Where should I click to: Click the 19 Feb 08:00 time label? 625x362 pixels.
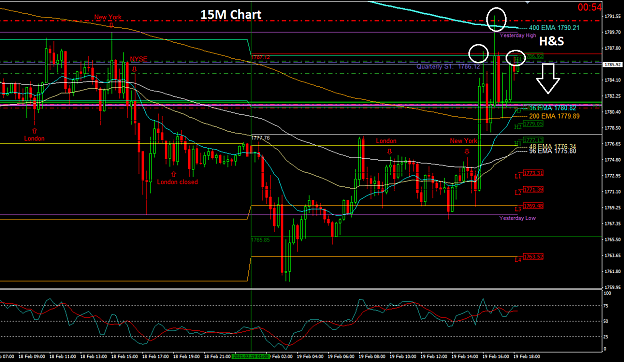pyautogui.click(x=371, y=356)
